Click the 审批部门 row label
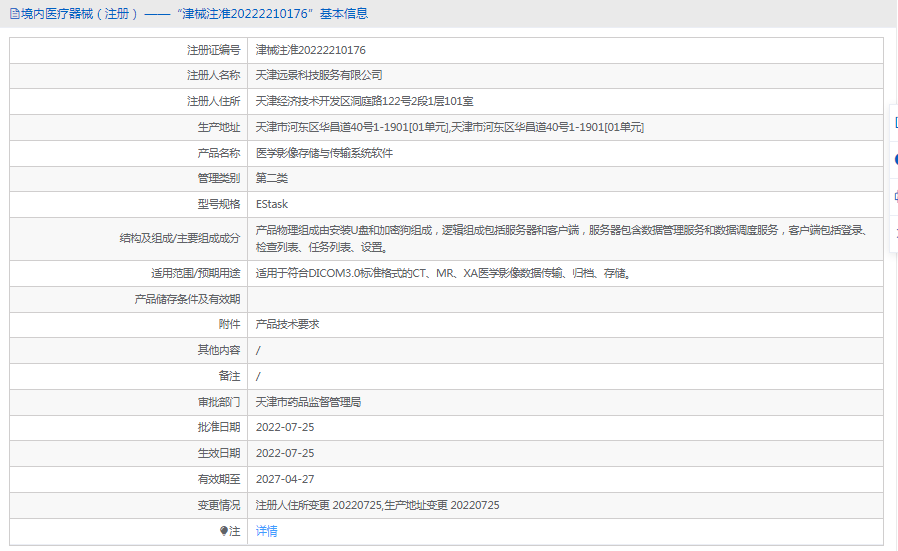The image size is (898, 551). pos(219,402)
